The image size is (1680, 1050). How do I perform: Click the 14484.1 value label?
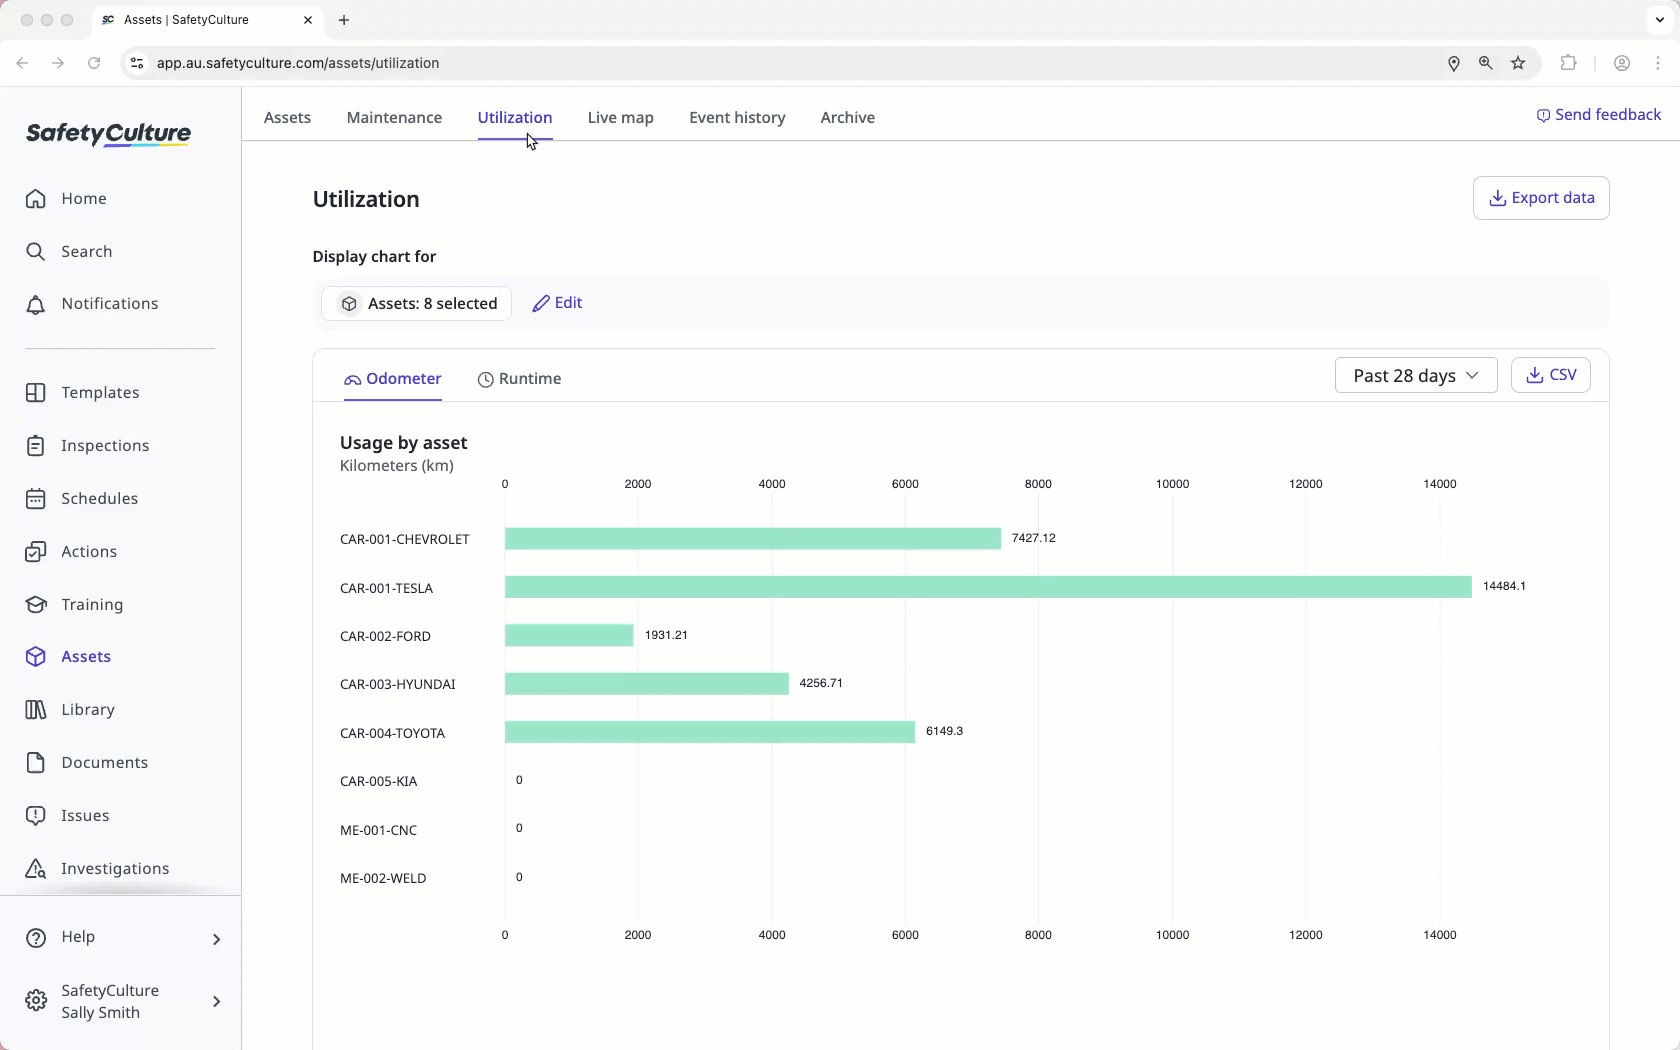[x=1504, y=586]
